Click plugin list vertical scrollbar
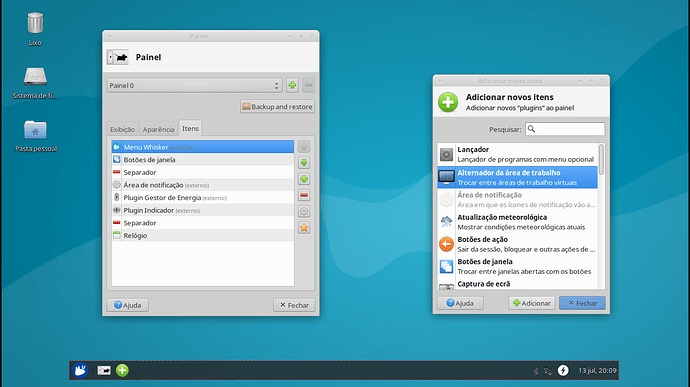The width and height of the screenshot is (690, 387). point(601,159)
